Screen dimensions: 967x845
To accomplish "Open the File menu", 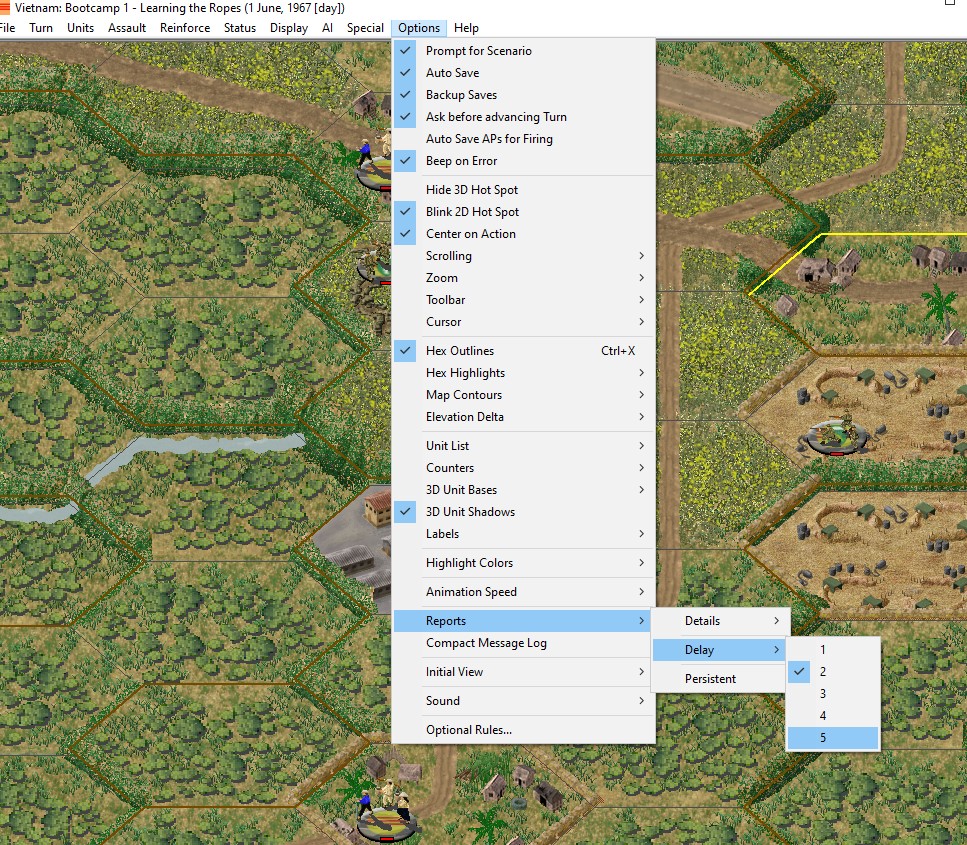I will (8, 28).
